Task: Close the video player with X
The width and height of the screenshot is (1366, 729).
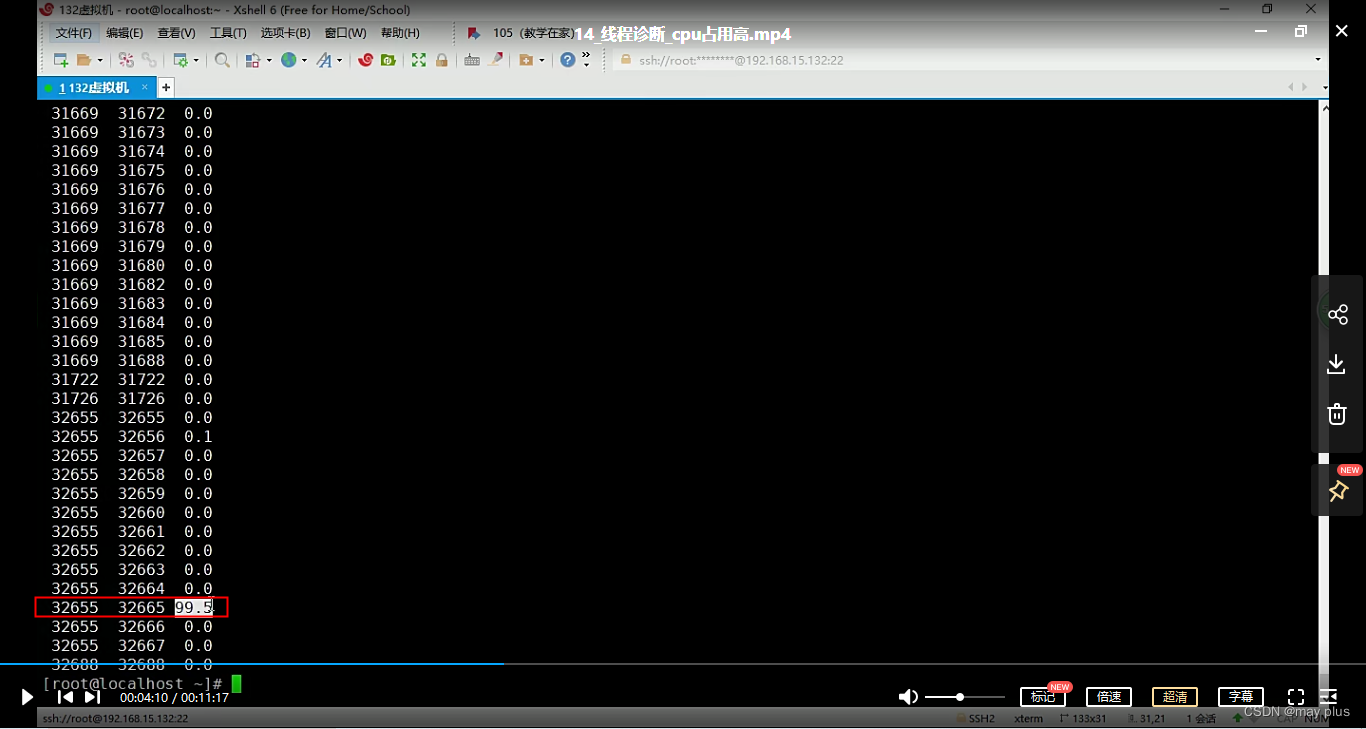Action: pyautogui.click(x=1342, y=32)
